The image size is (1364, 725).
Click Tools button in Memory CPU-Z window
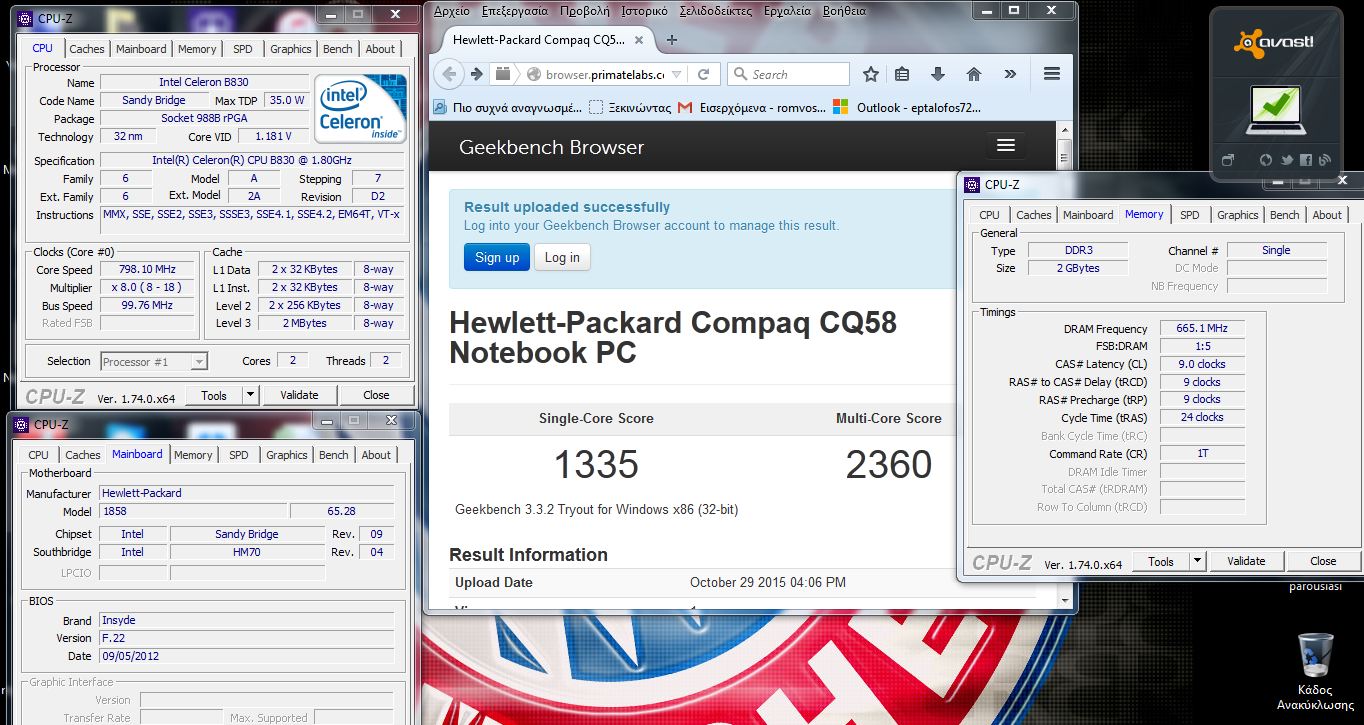[x=1161, y=562]
